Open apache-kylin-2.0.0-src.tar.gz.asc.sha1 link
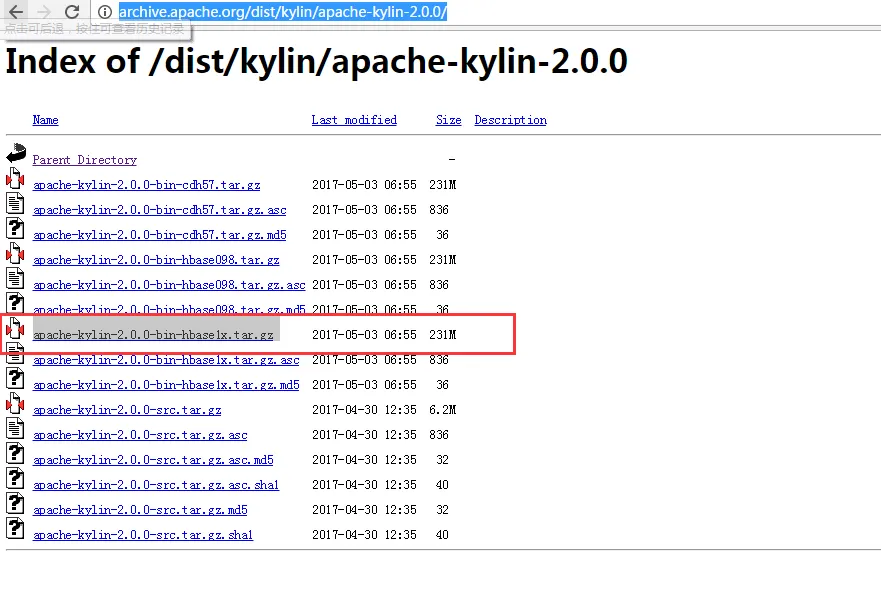This screenshot has width=881, height=600. (156, 485)
